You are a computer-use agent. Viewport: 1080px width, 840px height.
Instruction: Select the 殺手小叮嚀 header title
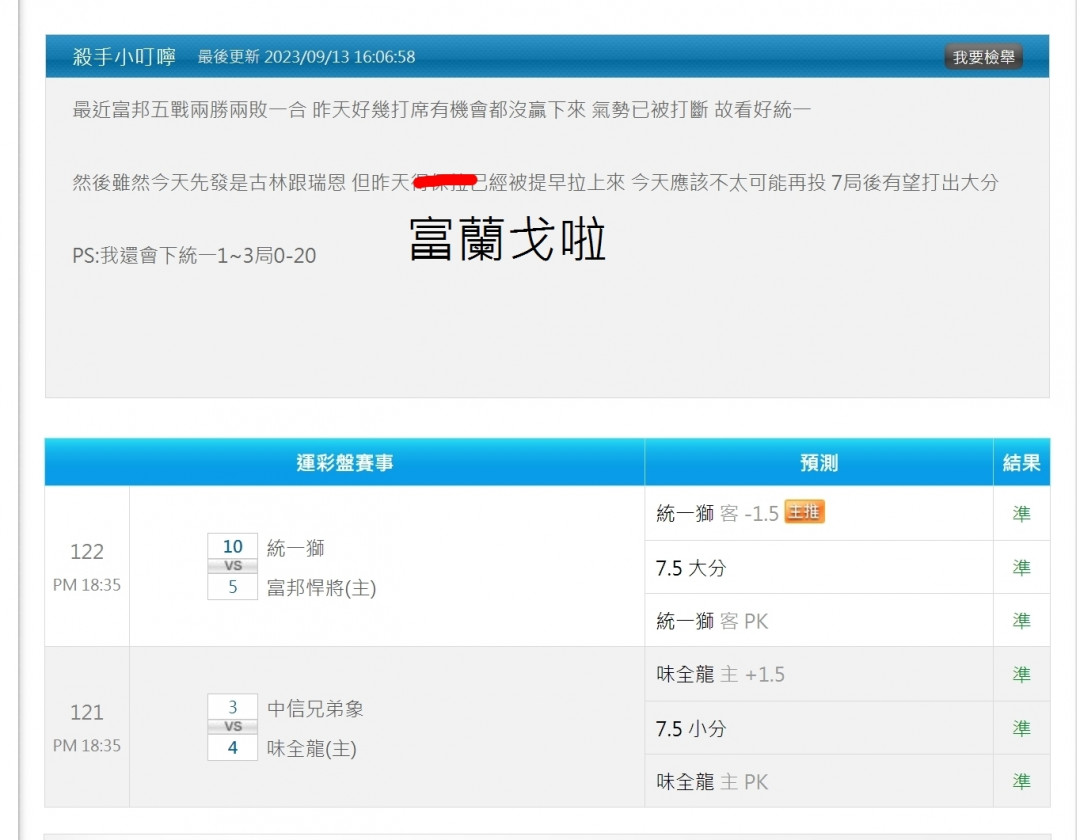(x=124, y=56)
